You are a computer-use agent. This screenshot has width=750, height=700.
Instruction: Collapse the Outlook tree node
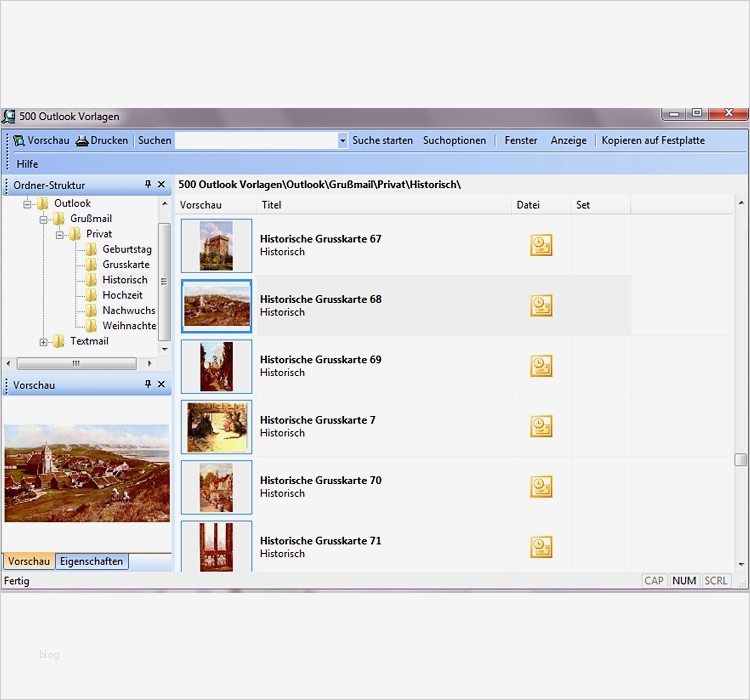coord(27,204)
